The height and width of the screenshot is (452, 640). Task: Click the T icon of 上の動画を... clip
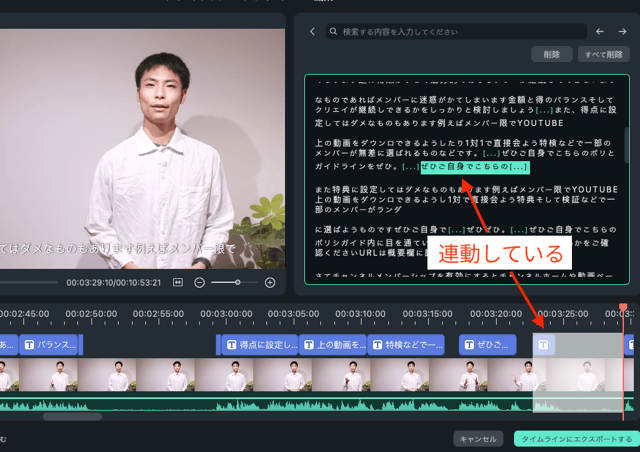click(x=309, y=345)
